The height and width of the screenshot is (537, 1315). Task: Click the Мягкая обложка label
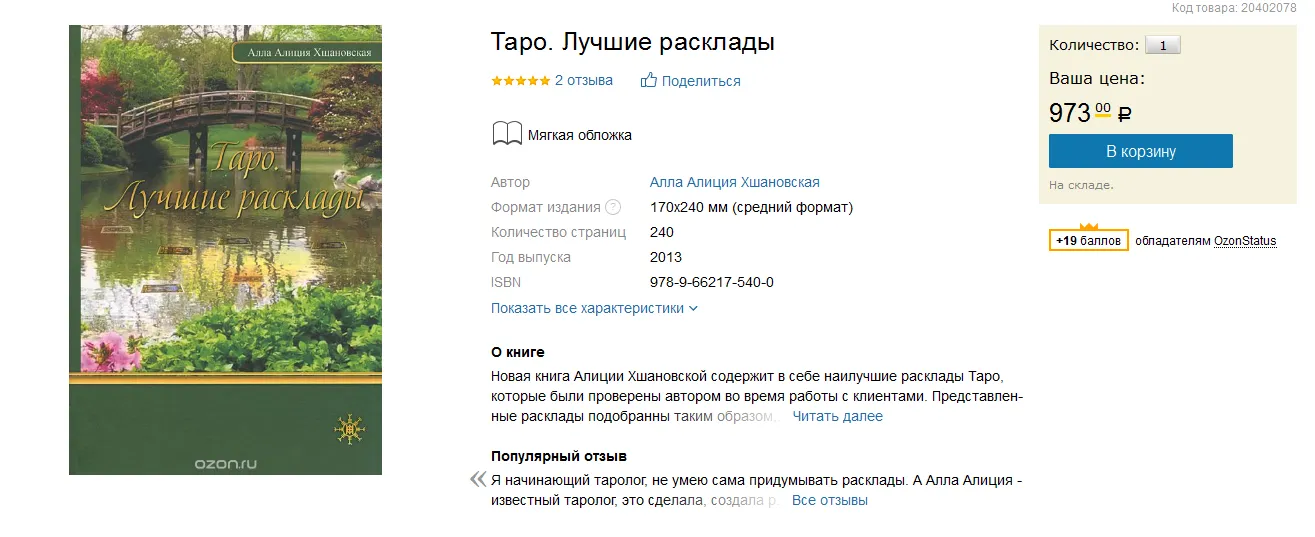click(x=579, y=135)
